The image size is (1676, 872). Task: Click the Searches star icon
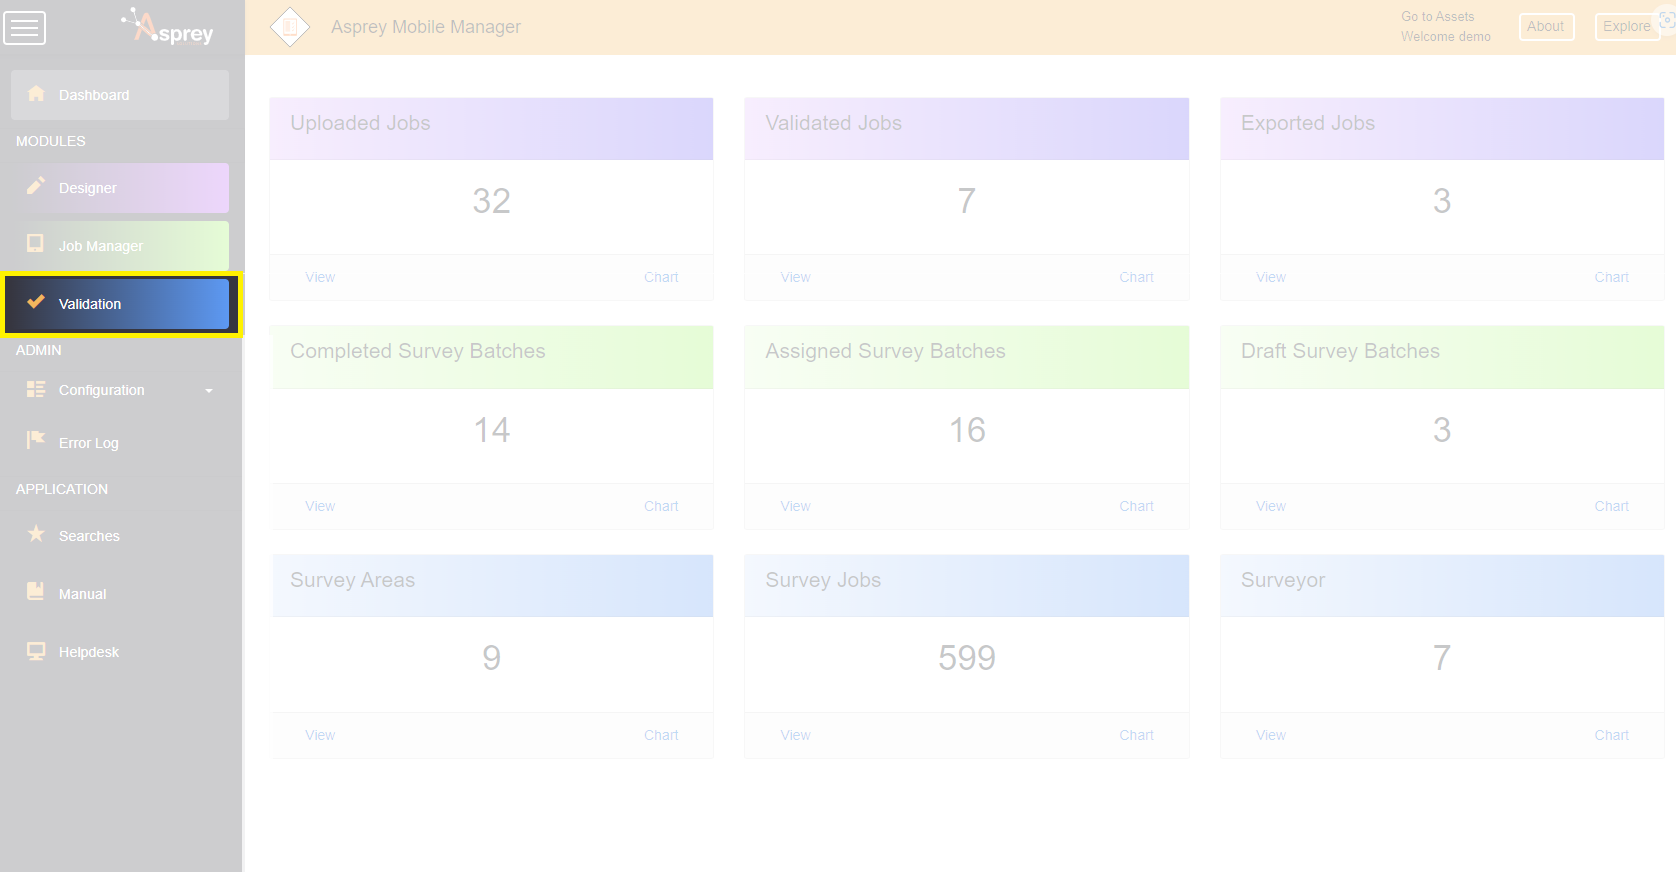(x=36, y=534)
